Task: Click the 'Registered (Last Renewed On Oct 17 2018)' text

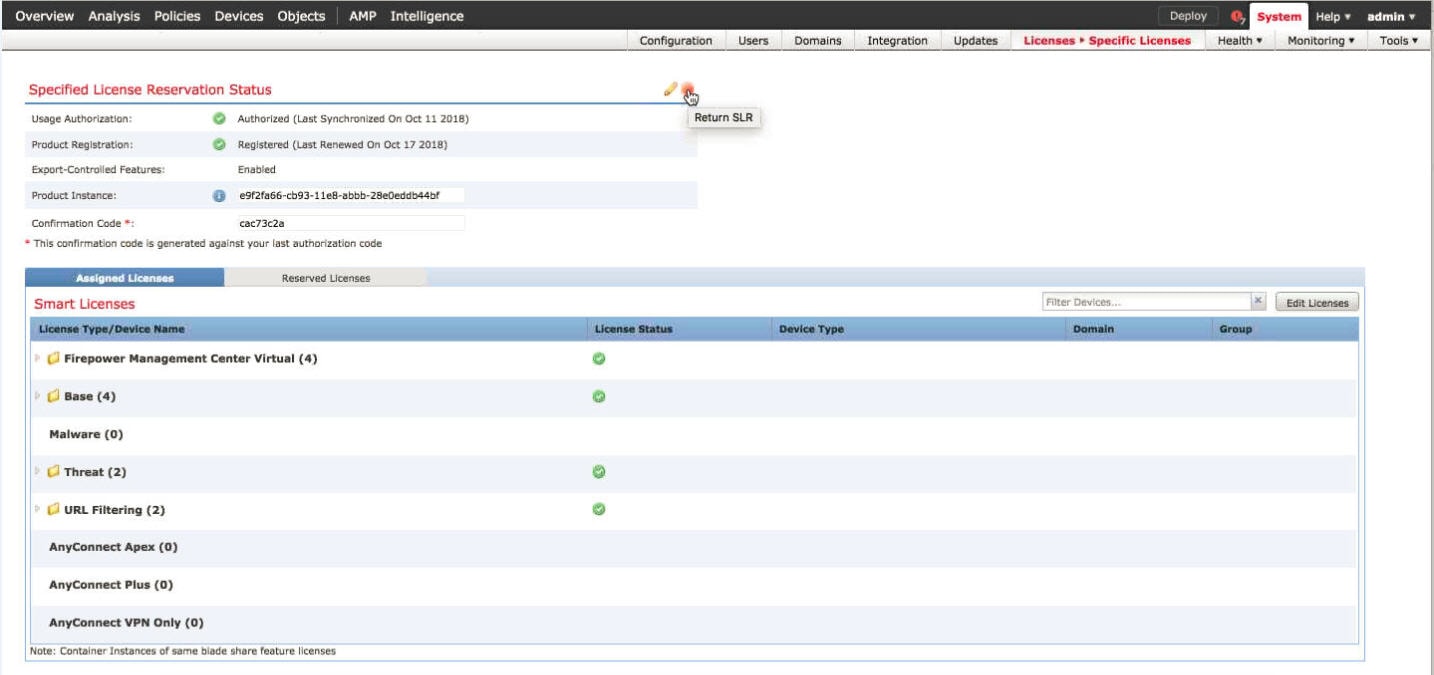Action: point(342,144)
